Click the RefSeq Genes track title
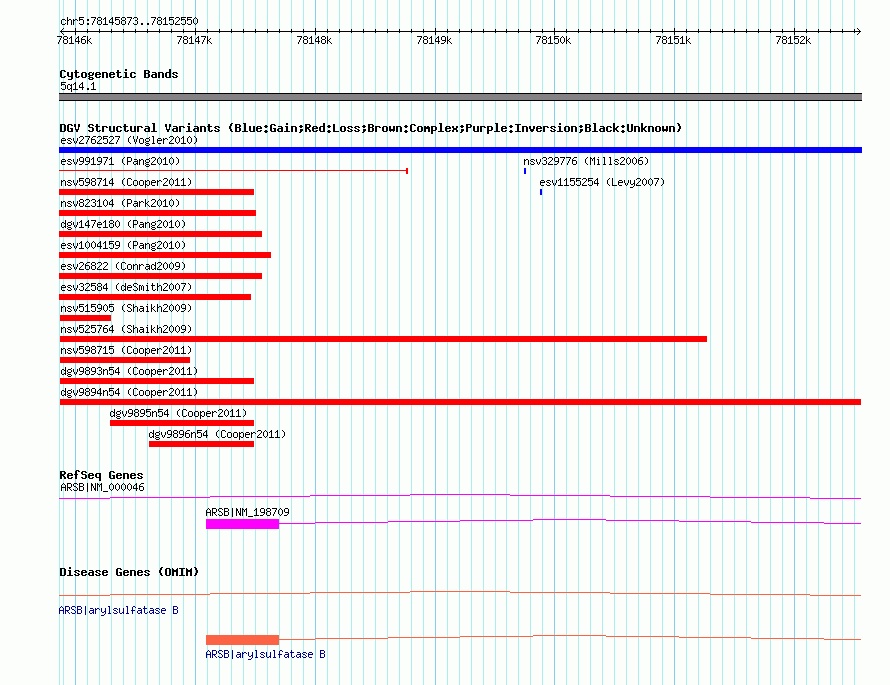 (101, 475)
